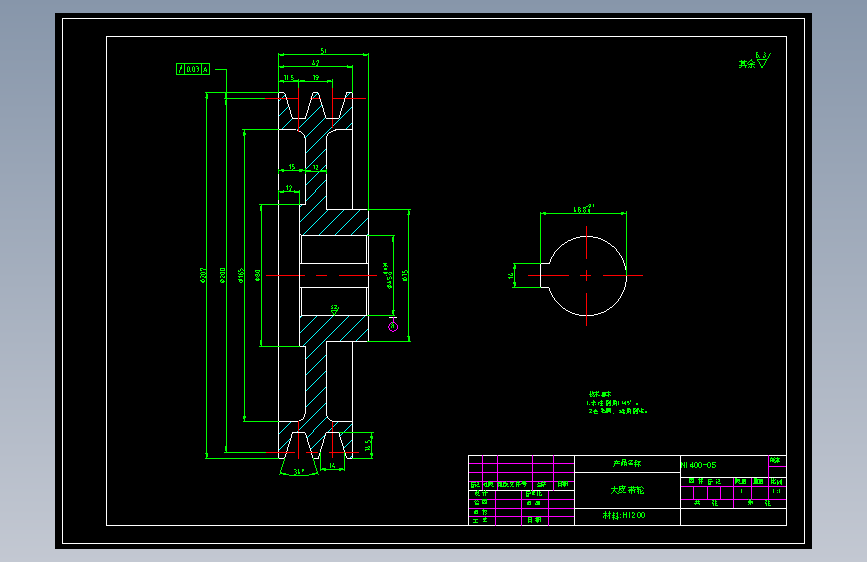Select the technical requirements note text
The width and height of the screenshot is (867, 562).
point(617,403)
